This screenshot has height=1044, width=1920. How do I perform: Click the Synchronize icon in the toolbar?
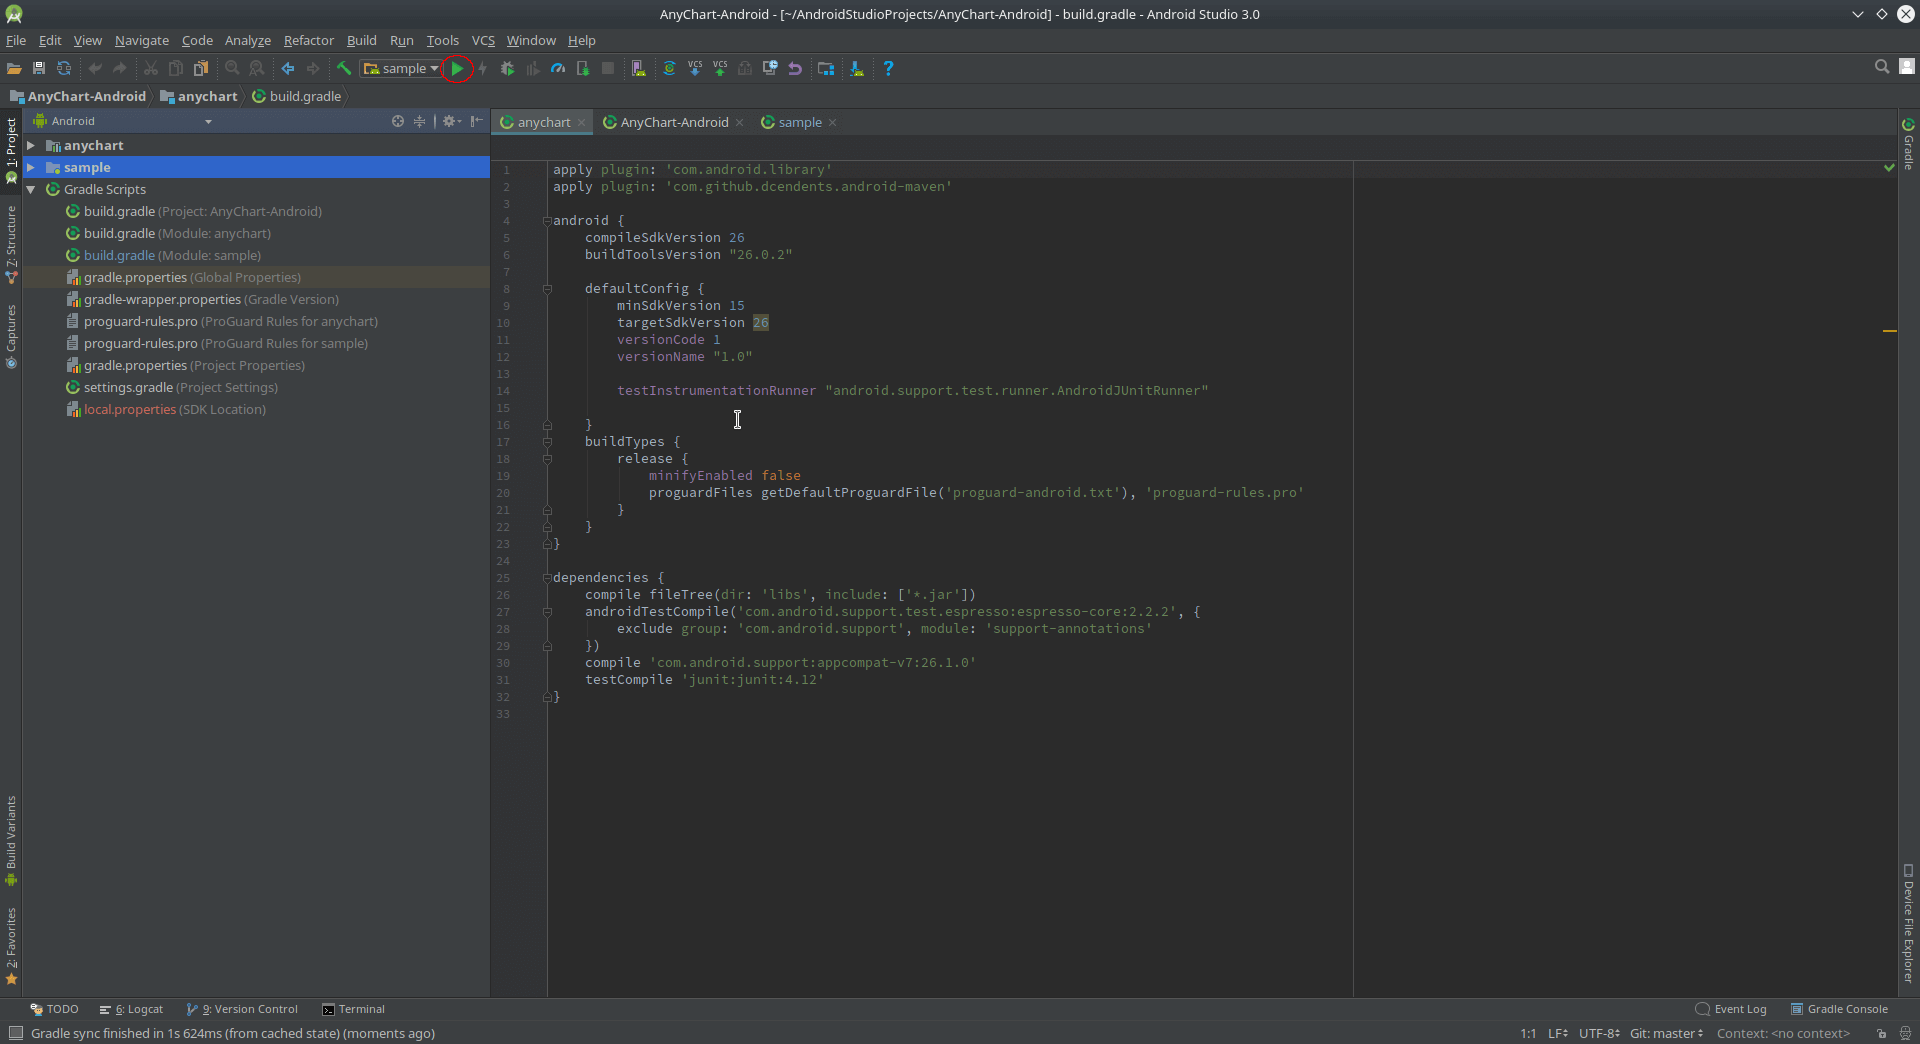click(x=64, y=68)
